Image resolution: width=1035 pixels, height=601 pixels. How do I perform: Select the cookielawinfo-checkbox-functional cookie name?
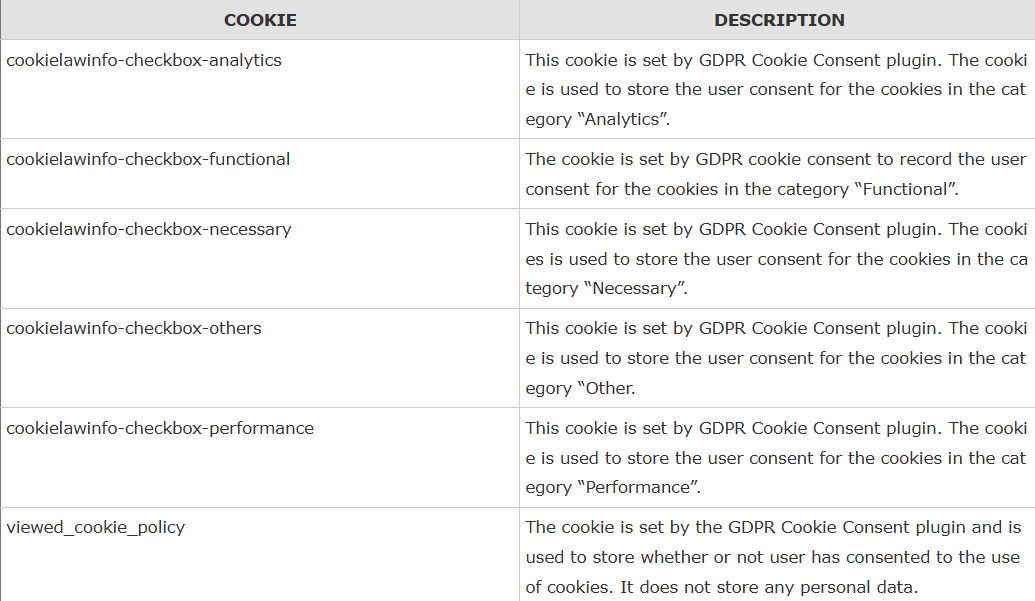(148, 159)
